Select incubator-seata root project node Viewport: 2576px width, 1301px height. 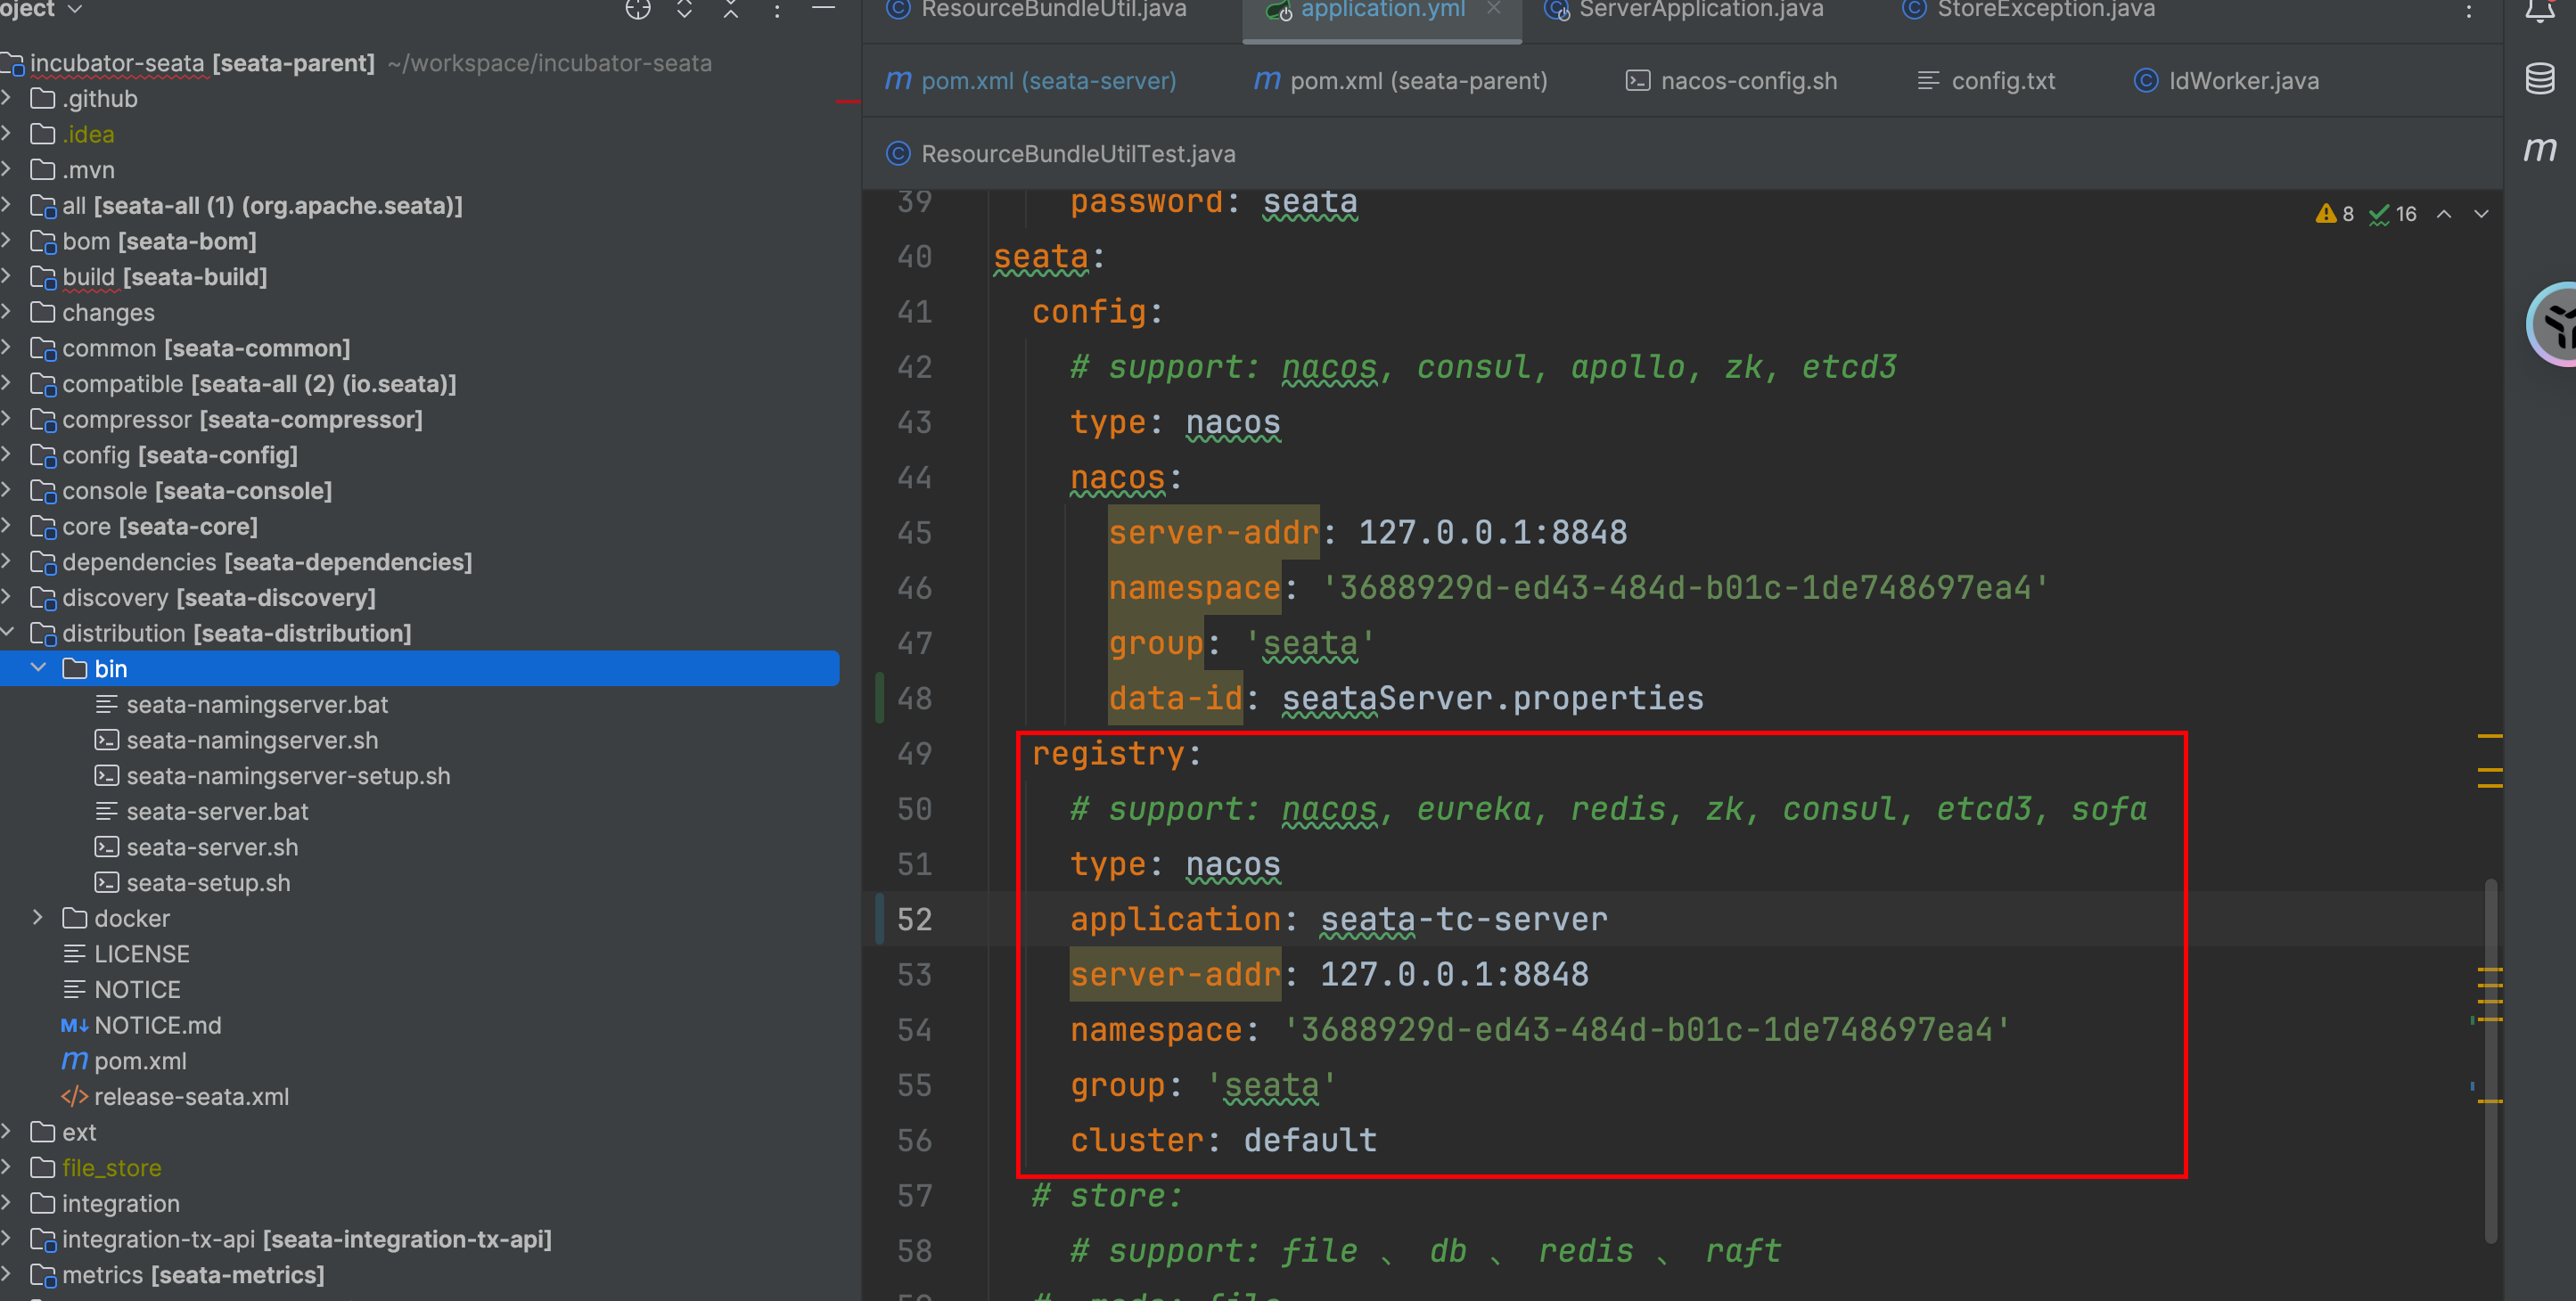(x=202, y=63)
